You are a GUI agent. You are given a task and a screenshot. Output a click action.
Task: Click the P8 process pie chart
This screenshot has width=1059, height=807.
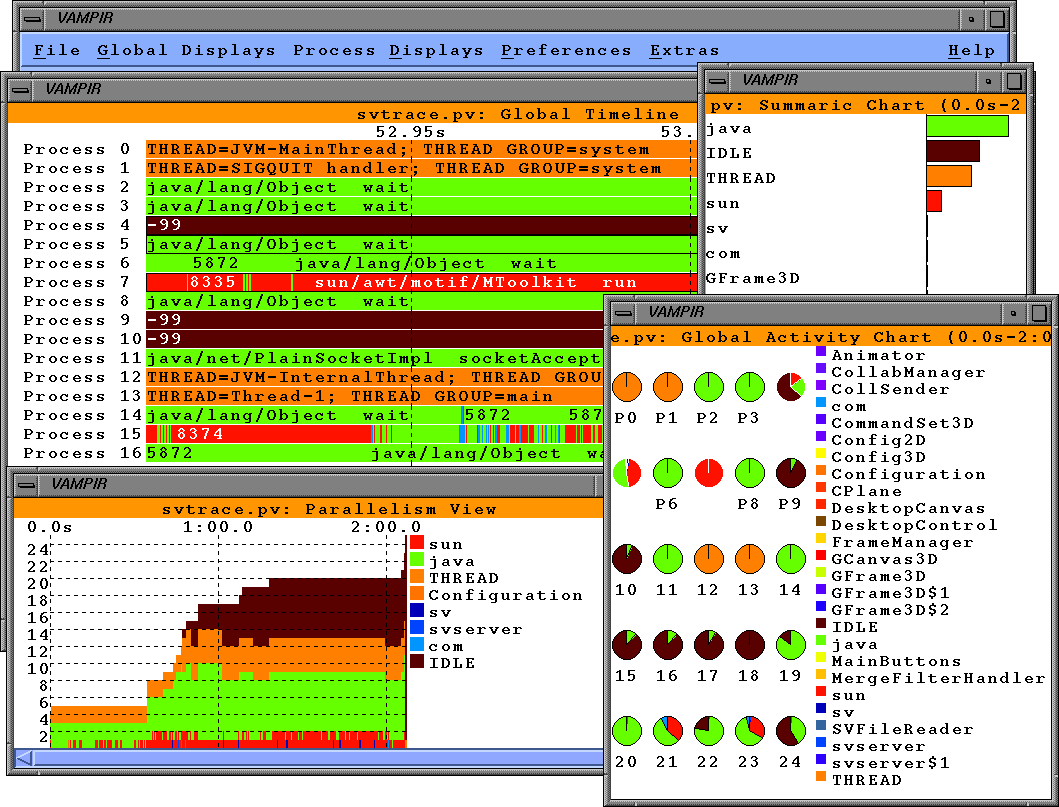[x=750, y=473]
